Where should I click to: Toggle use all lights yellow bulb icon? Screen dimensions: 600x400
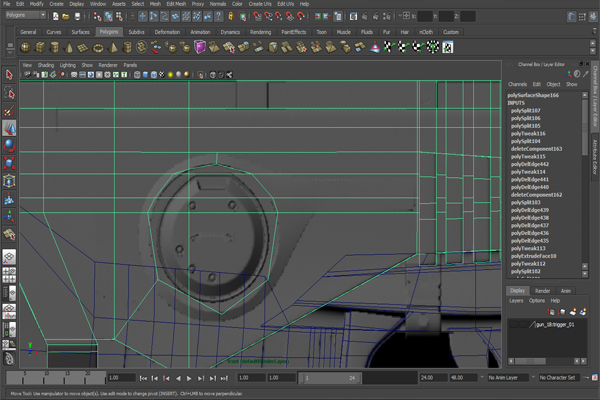(x=170, y=75)
